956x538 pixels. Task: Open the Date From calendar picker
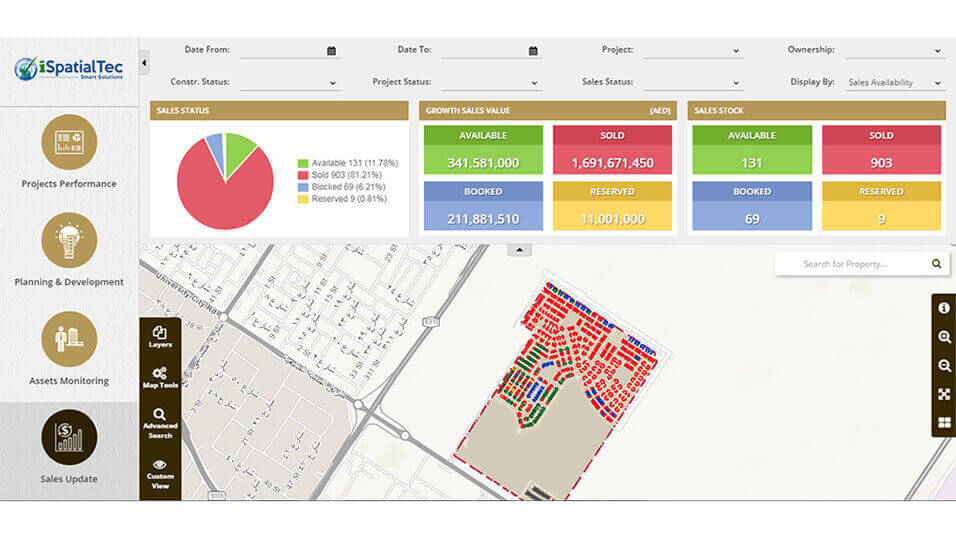[331, 50]
